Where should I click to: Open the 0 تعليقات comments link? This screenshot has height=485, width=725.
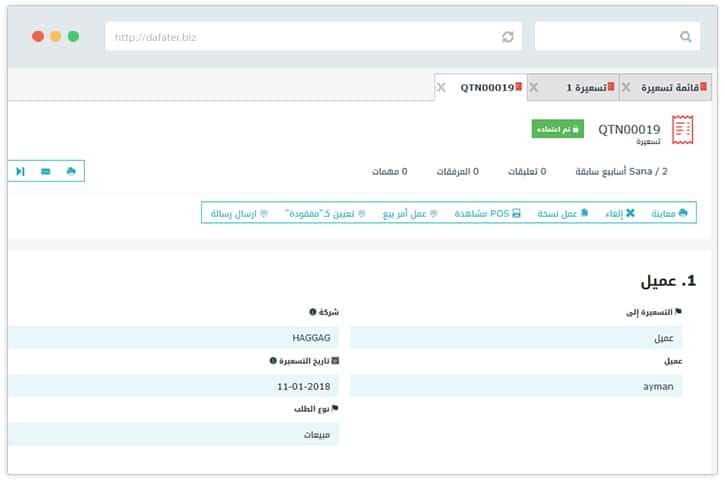tap(523, 172)
